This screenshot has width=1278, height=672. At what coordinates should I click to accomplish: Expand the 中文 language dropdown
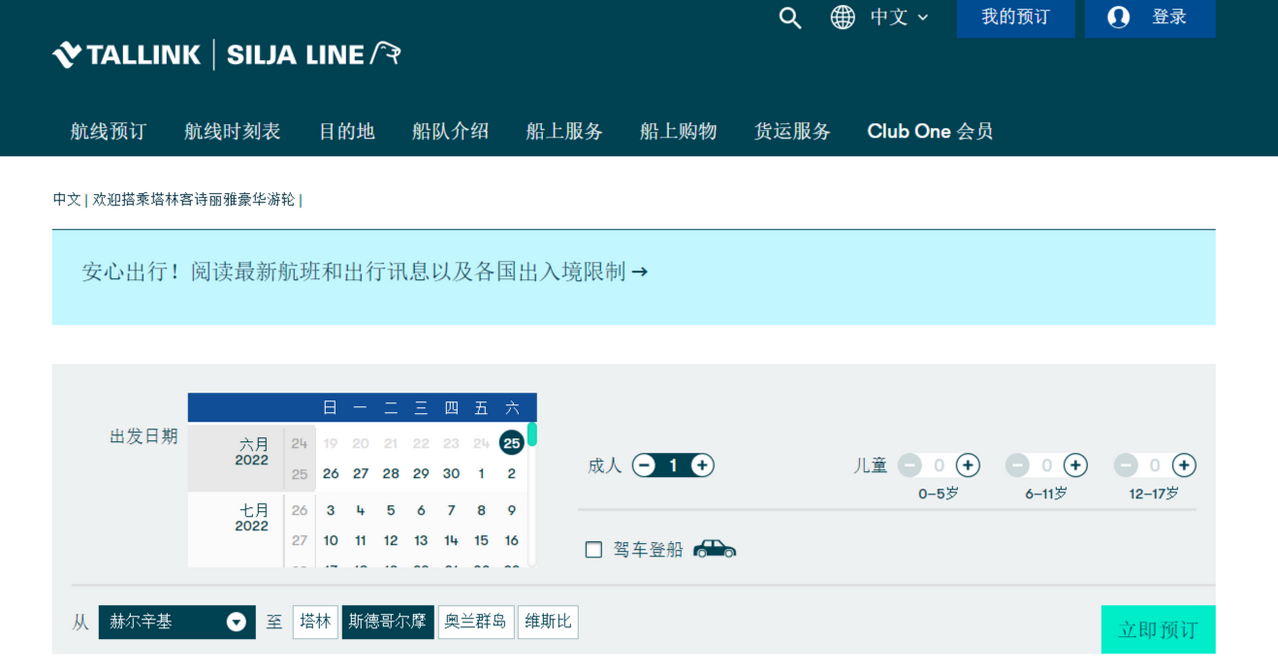point(899,17)
